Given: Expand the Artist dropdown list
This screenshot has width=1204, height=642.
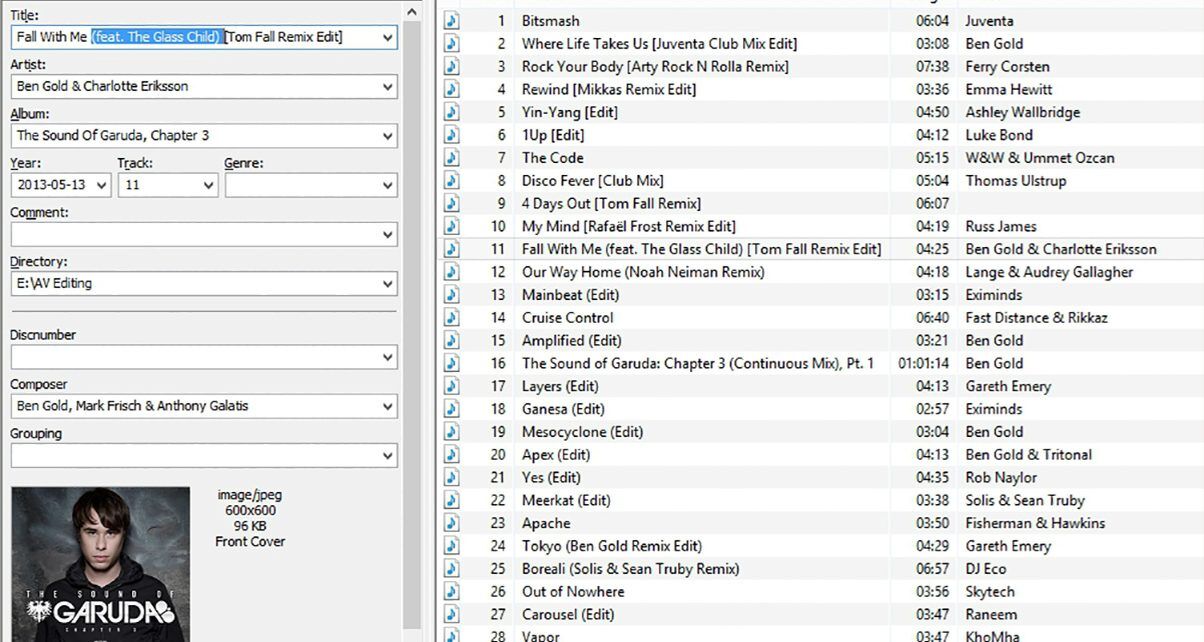Looking at the screenshot, I should click(388, 86).
